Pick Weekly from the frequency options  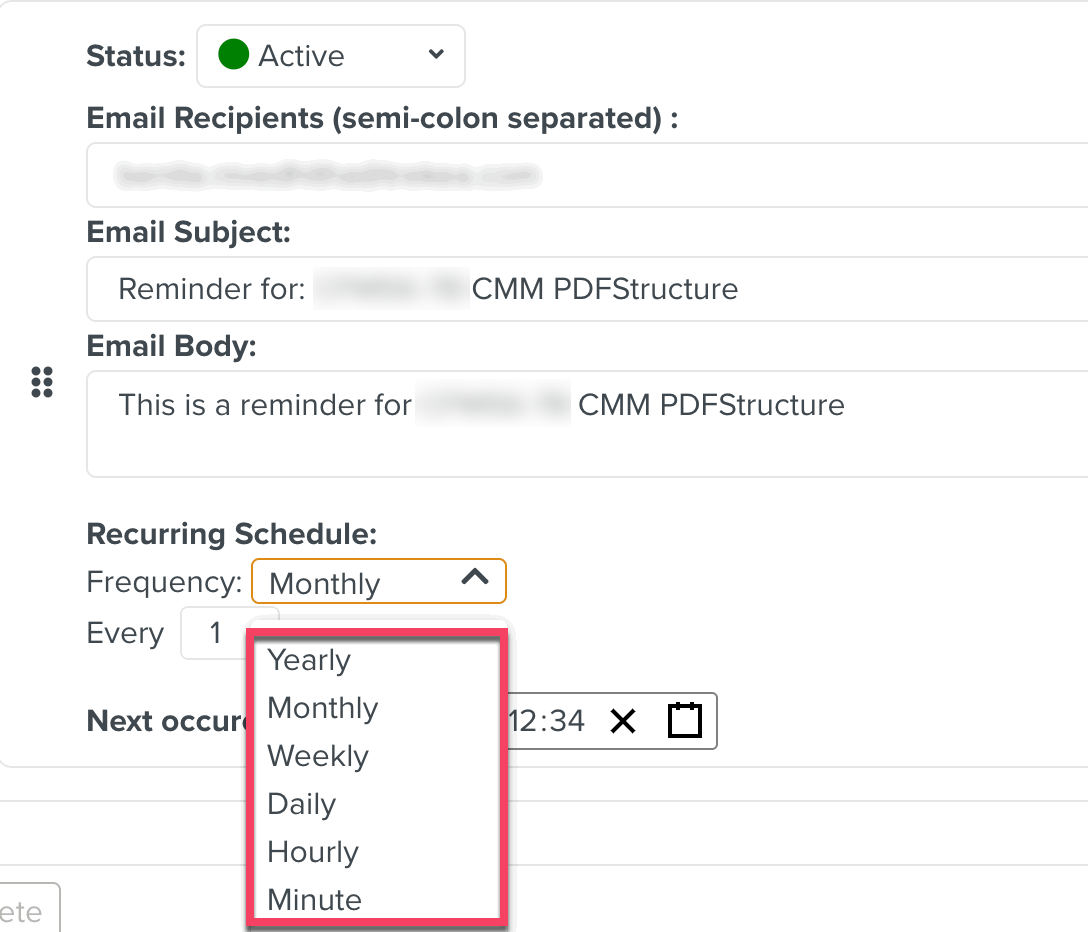(x=318, y=756)
